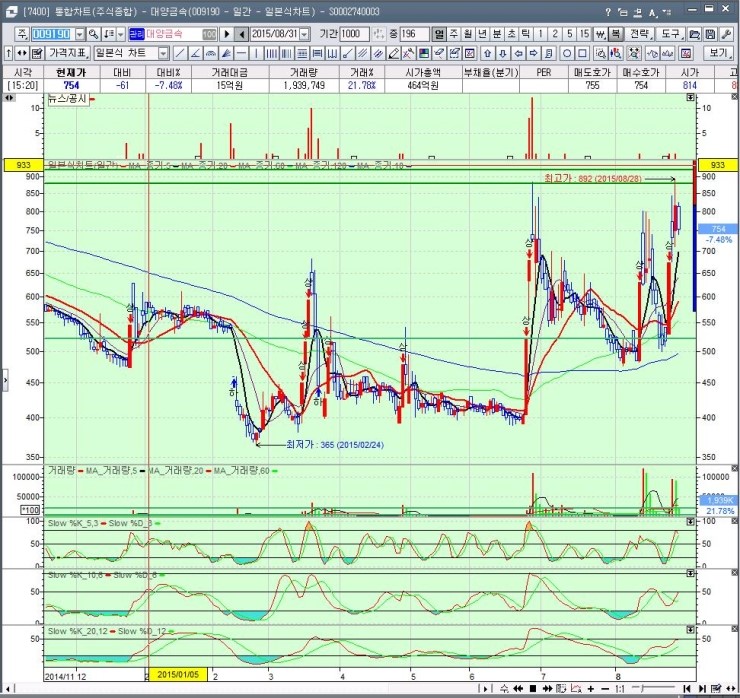The width and height of the screenshot is (740, 698).
Task: Toggle the 복 (adjusted price) button
Action: pos(615,34)
